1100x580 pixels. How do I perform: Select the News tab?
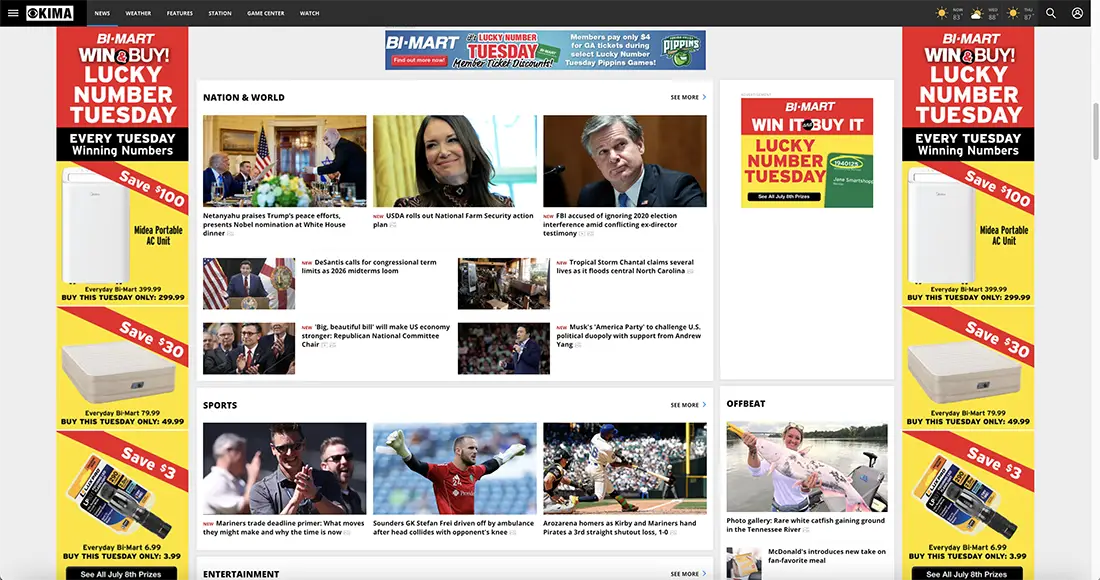coord(102,13)
